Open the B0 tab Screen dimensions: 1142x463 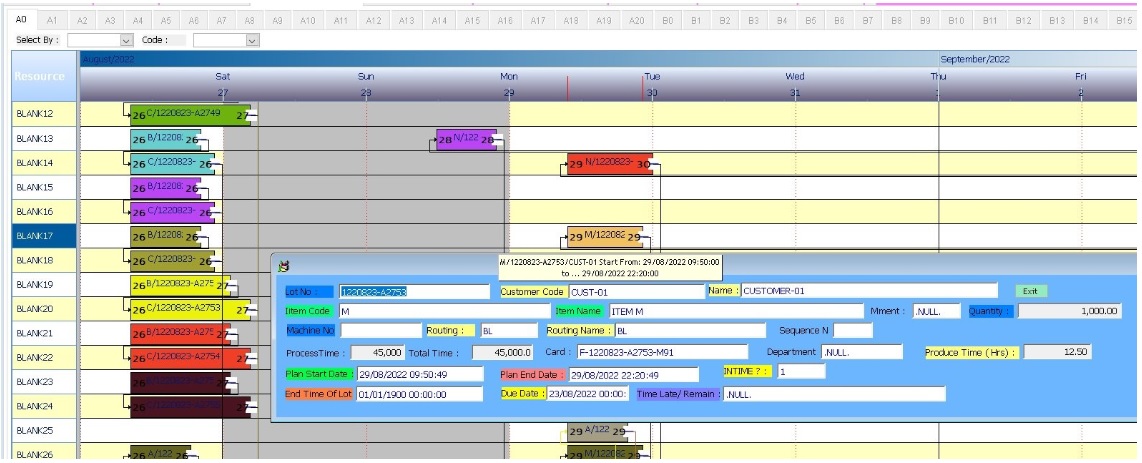[x=667, y=20]
